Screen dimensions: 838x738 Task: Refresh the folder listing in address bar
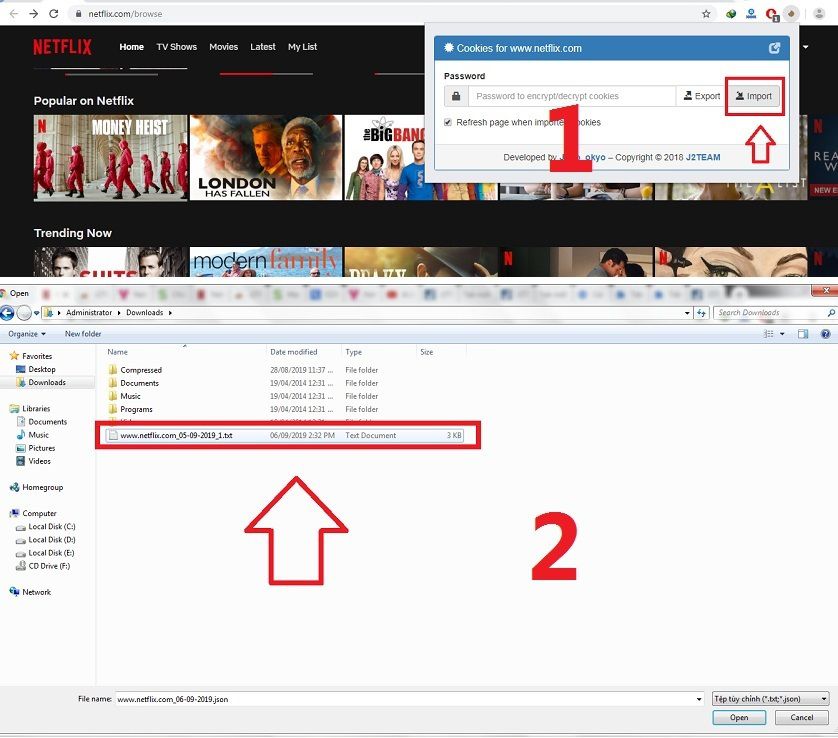point(701,313)
